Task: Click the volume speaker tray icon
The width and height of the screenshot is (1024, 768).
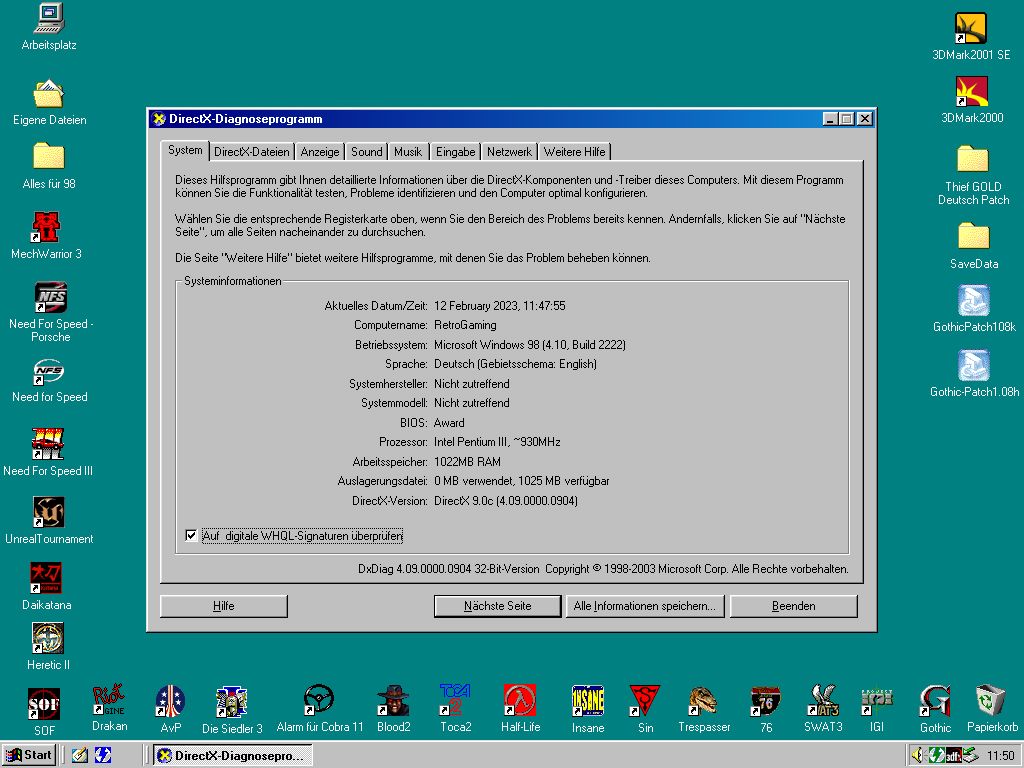Action: coord(917,756)
